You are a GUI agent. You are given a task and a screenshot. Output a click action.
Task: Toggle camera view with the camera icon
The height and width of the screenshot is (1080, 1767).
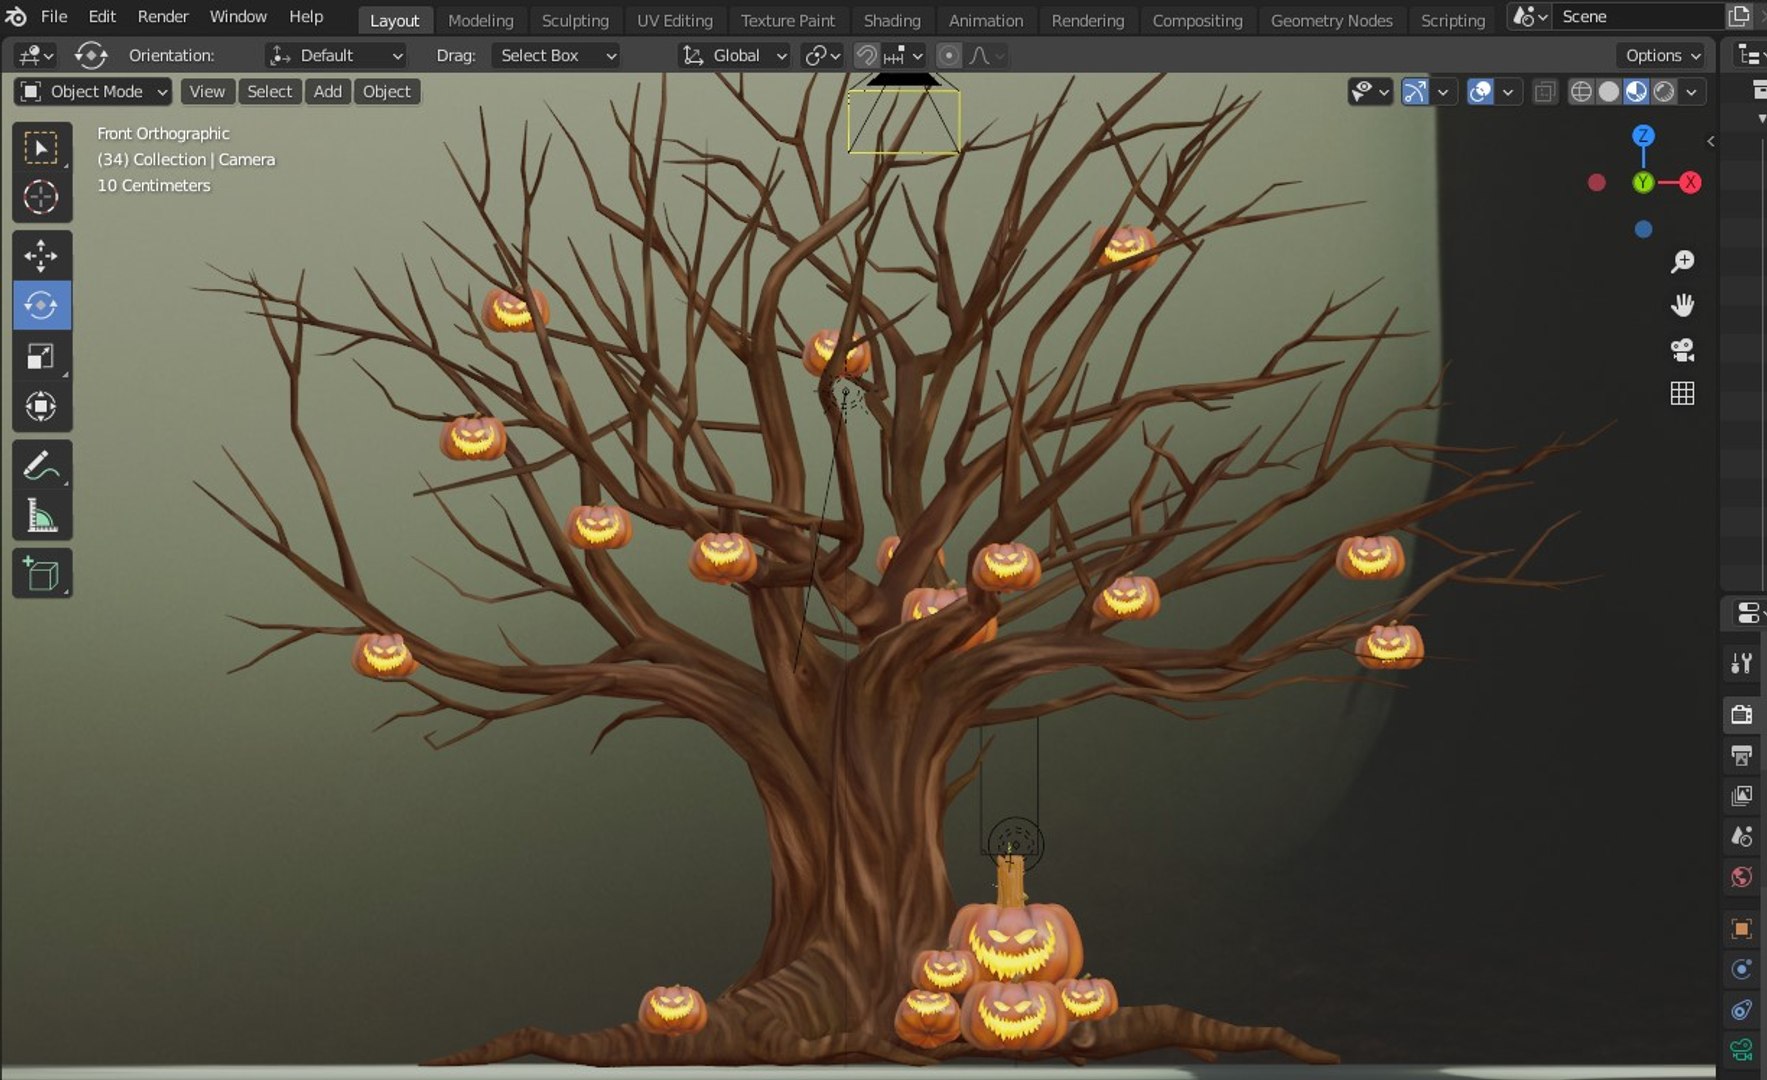click(1683, 349)
